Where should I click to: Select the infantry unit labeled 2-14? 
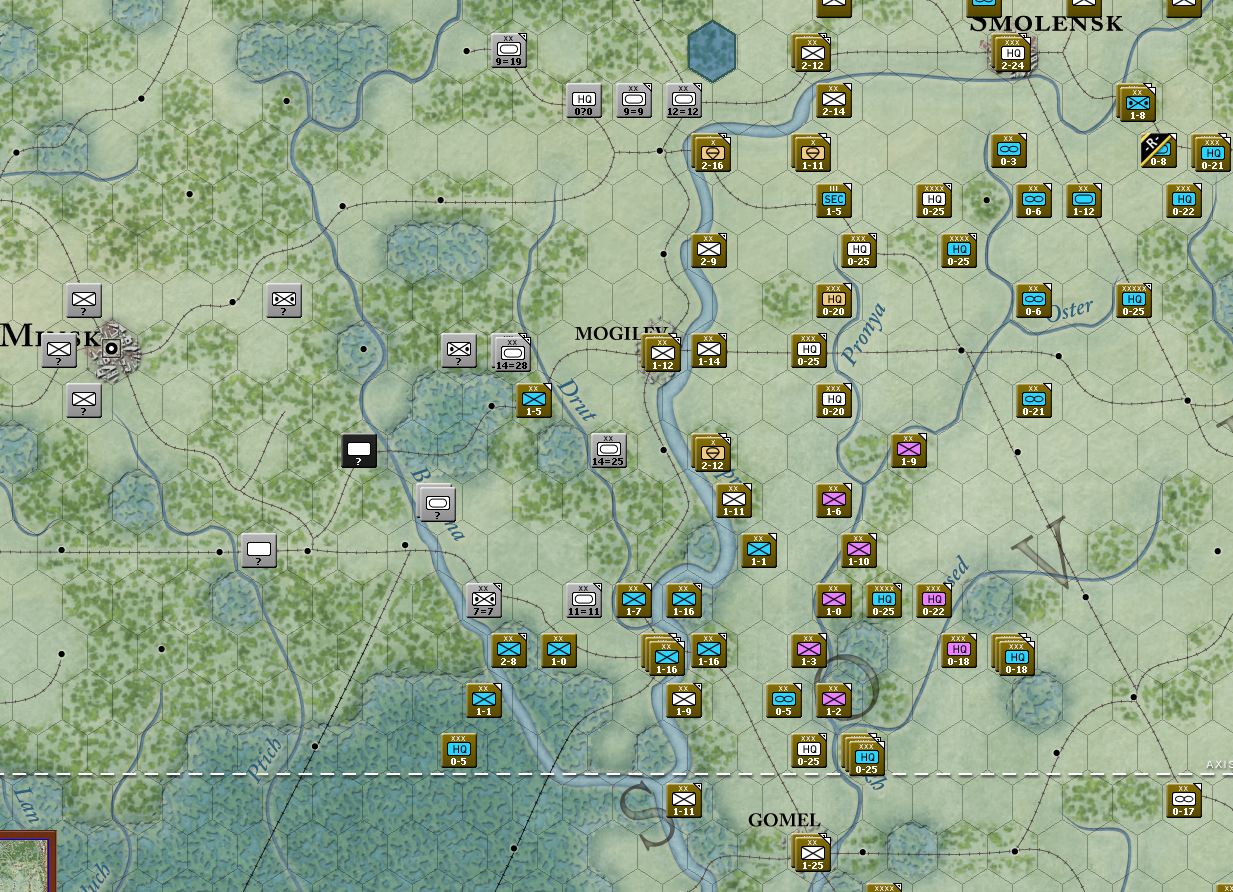point(834,100)
